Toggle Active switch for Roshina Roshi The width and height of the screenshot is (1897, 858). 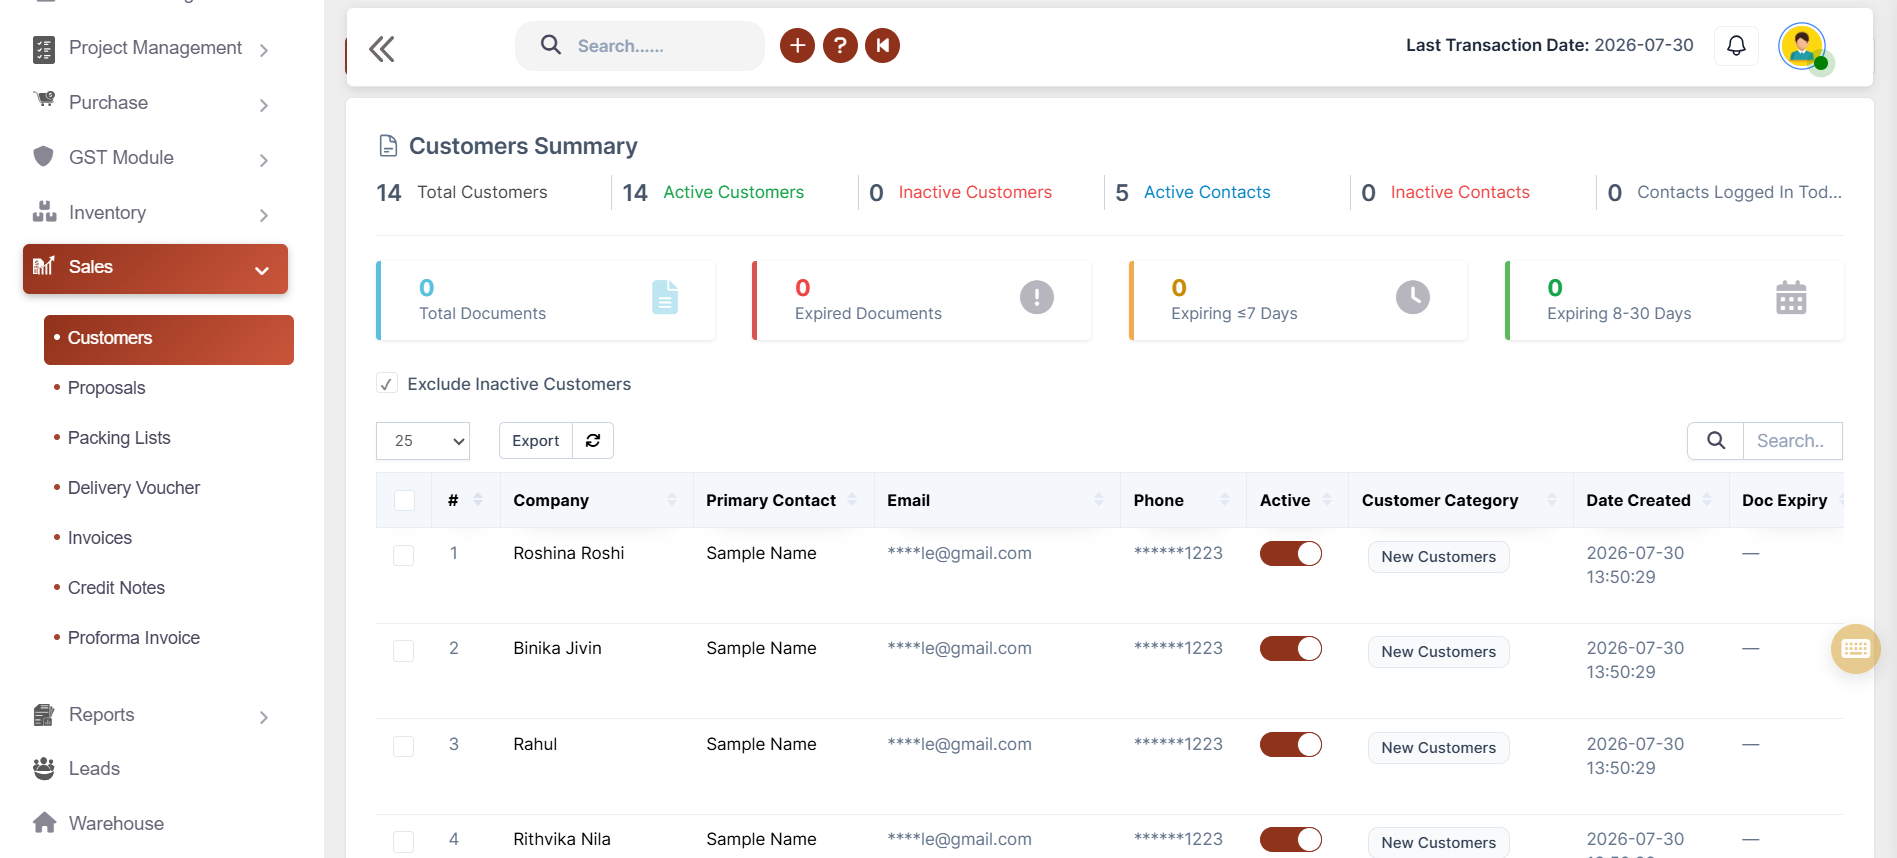pyautogui.click(x=1291, y=554)
